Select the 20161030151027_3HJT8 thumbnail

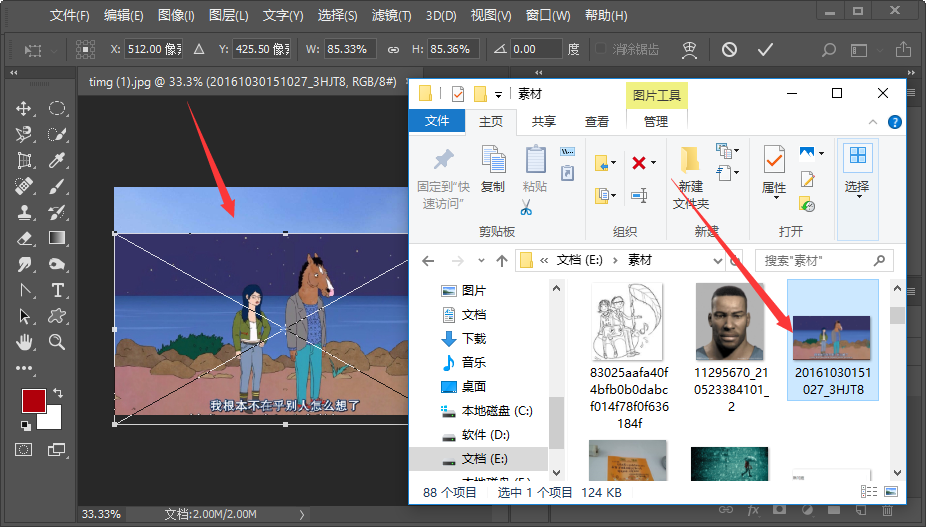833,340
